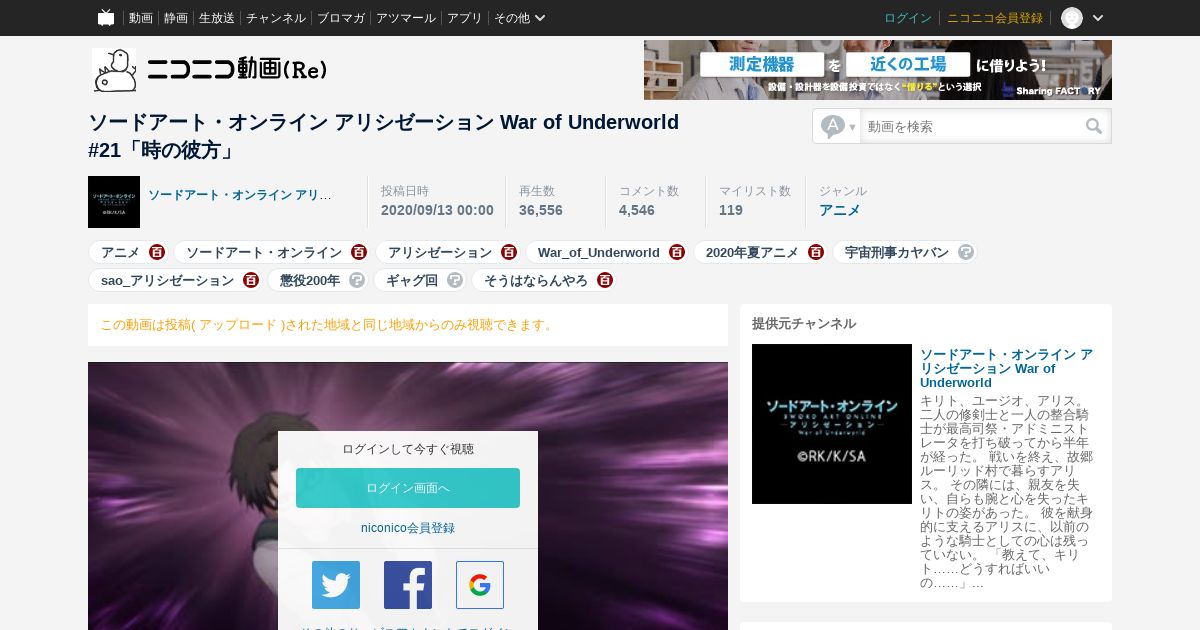This screenshot has width=1200, height=630.
Task: Open アツマール in the top navigation
Action: point(406,18)
